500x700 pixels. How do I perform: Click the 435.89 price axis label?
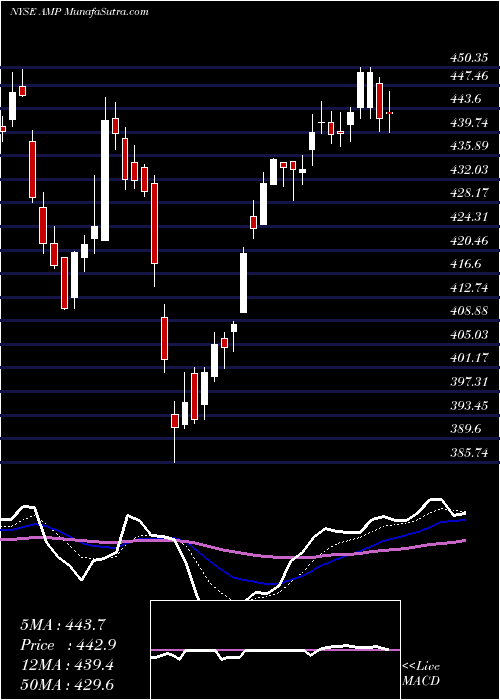(x=468, y=146)
